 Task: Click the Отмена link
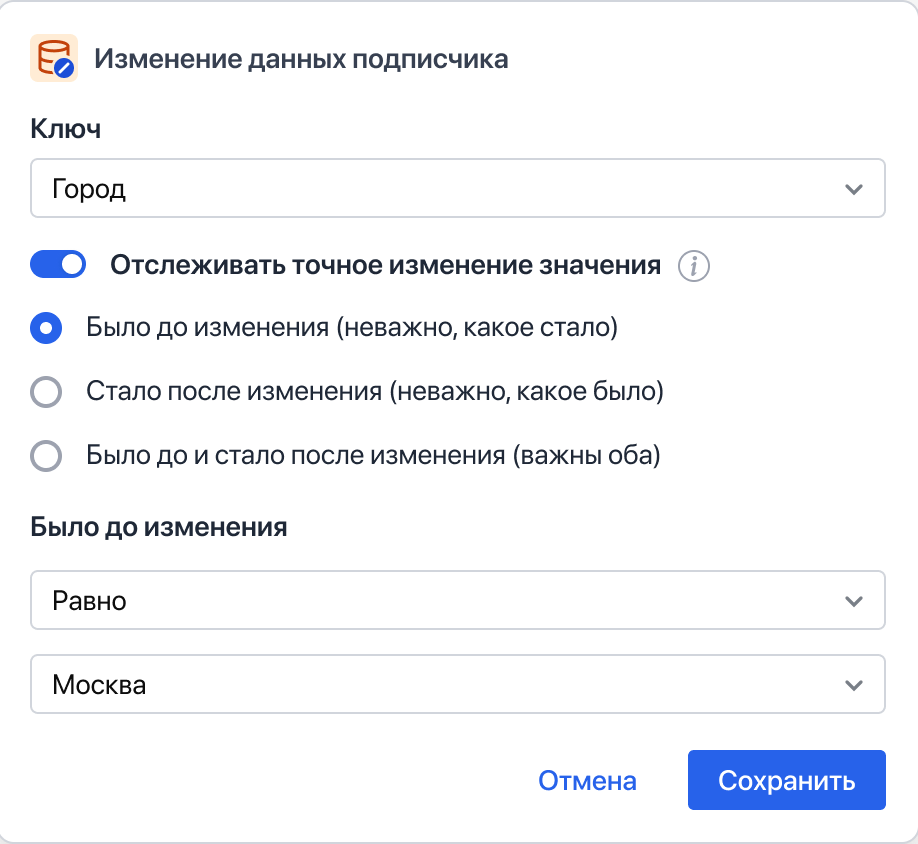coord(587,780)
